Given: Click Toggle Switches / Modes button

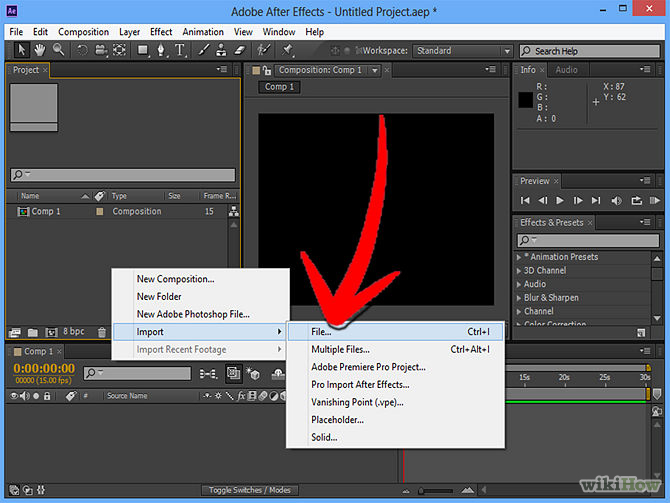Looking at the screenshot, I should (x=250, y=490).
